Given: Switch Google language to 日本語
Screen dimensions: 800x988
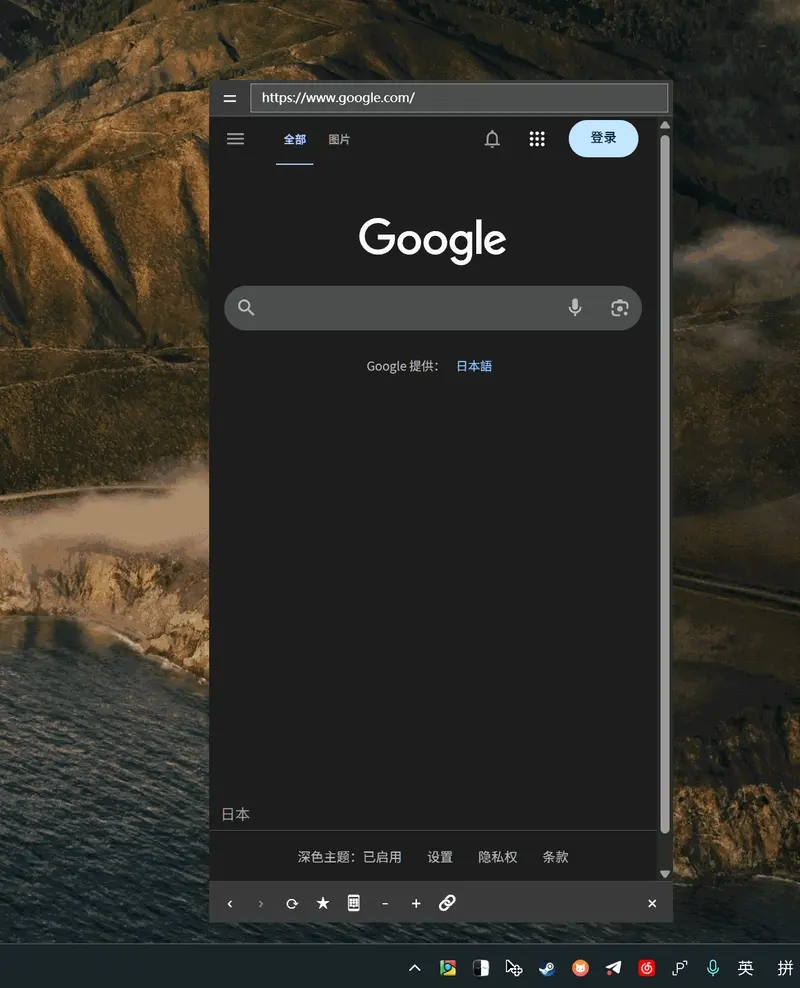Looking at the screenshot, I should click(x=474, y=366).
